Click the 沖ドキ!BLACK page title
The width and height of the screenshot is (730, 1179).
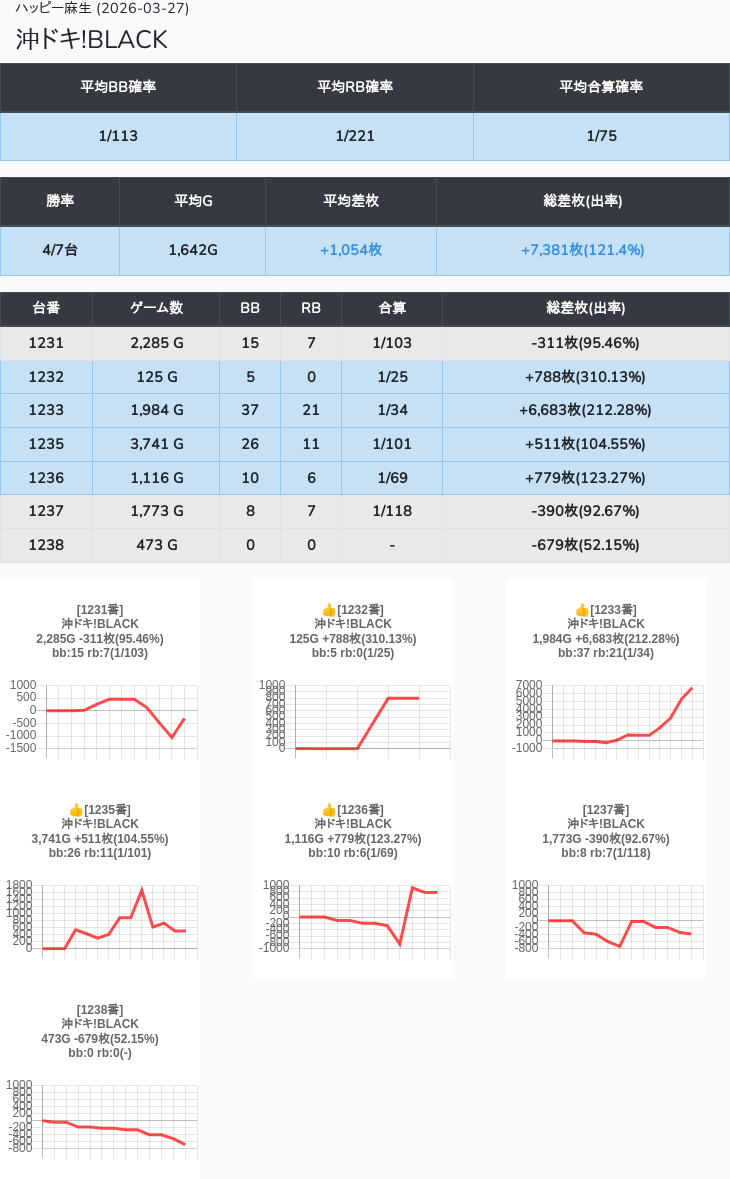click(92, 39)
